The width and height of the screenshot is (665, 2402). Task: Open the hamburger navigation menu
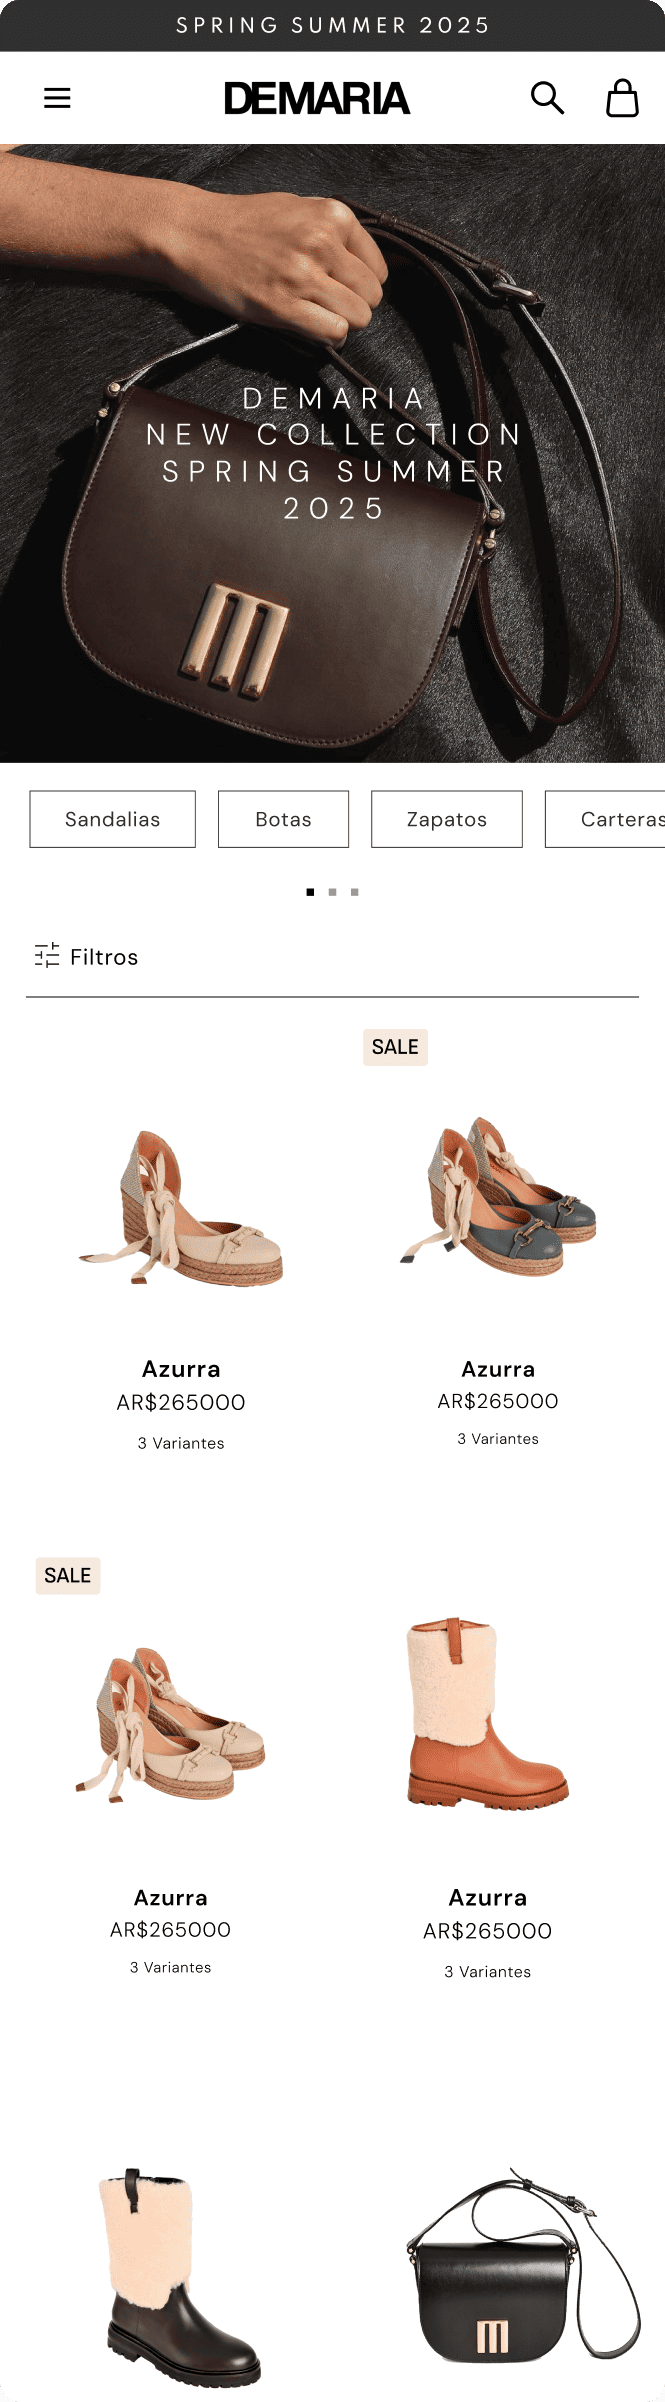(57, 98)
